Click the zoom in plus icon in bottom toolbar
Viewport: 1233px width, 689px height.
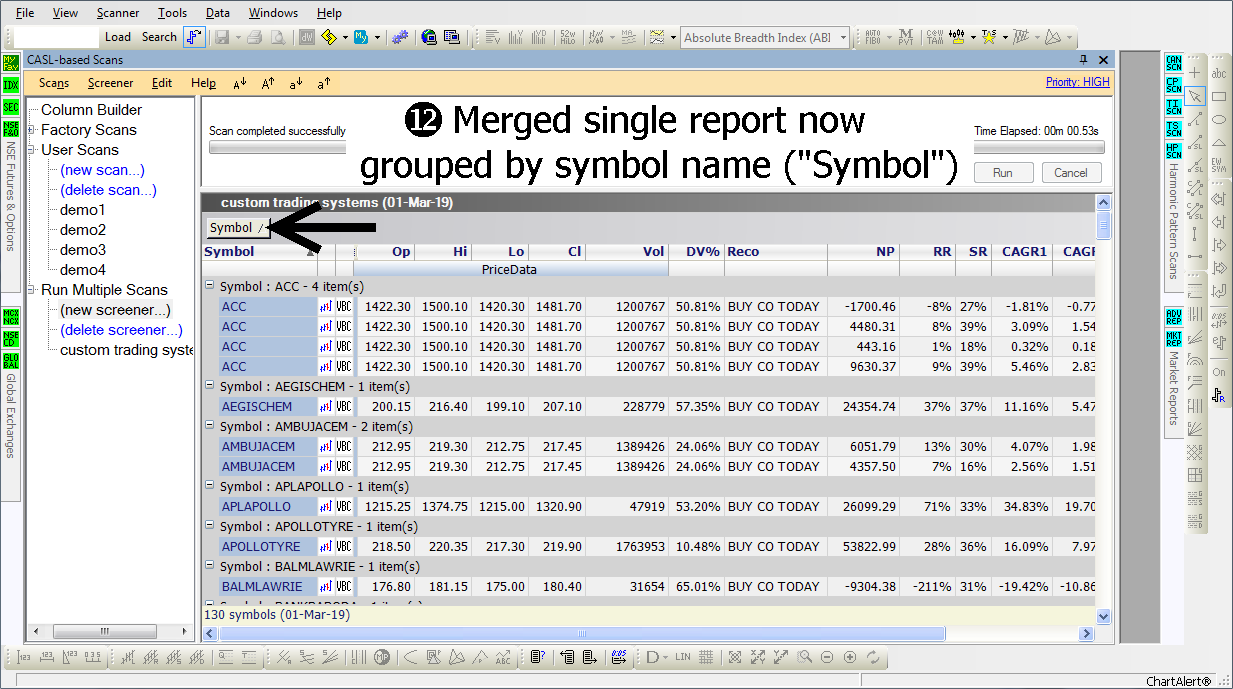[850, 657]
